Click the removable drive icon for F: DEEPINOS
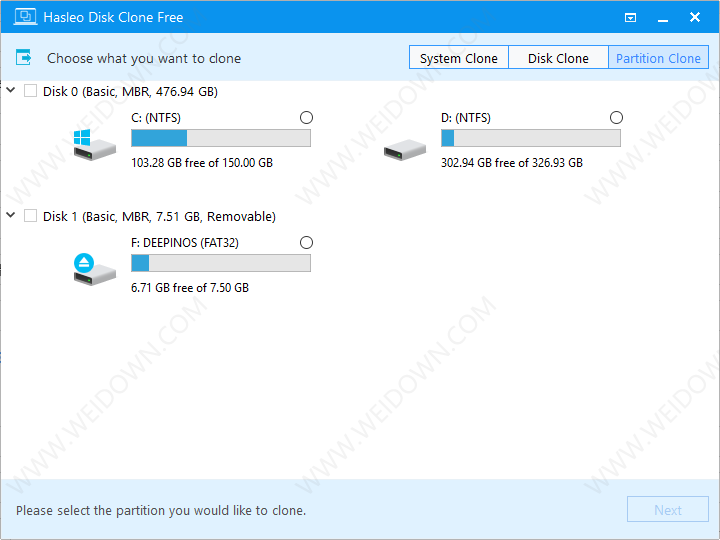Image resolution: width=720 pixels, height=540 pixels. 94,270
